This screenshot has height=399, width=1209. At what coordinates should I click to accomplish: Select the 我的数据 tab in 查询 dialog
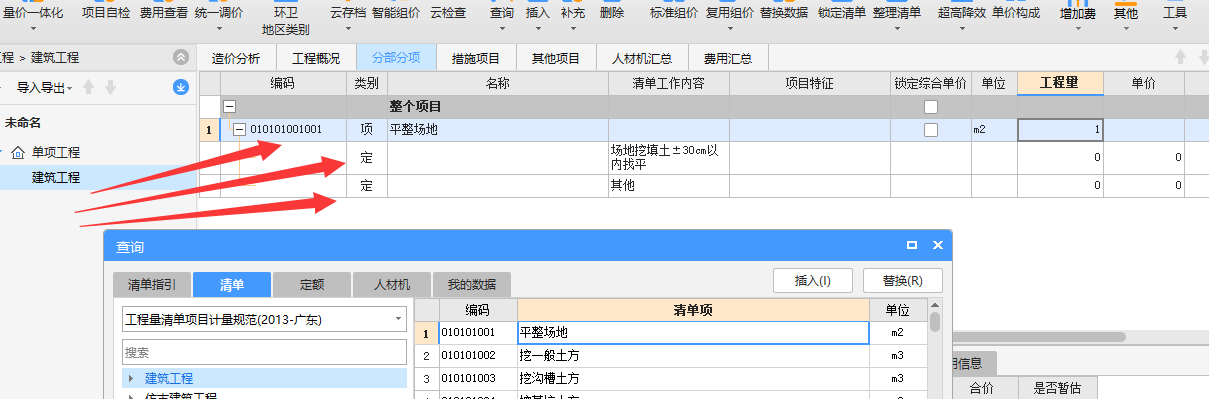[x=472, y=284]
